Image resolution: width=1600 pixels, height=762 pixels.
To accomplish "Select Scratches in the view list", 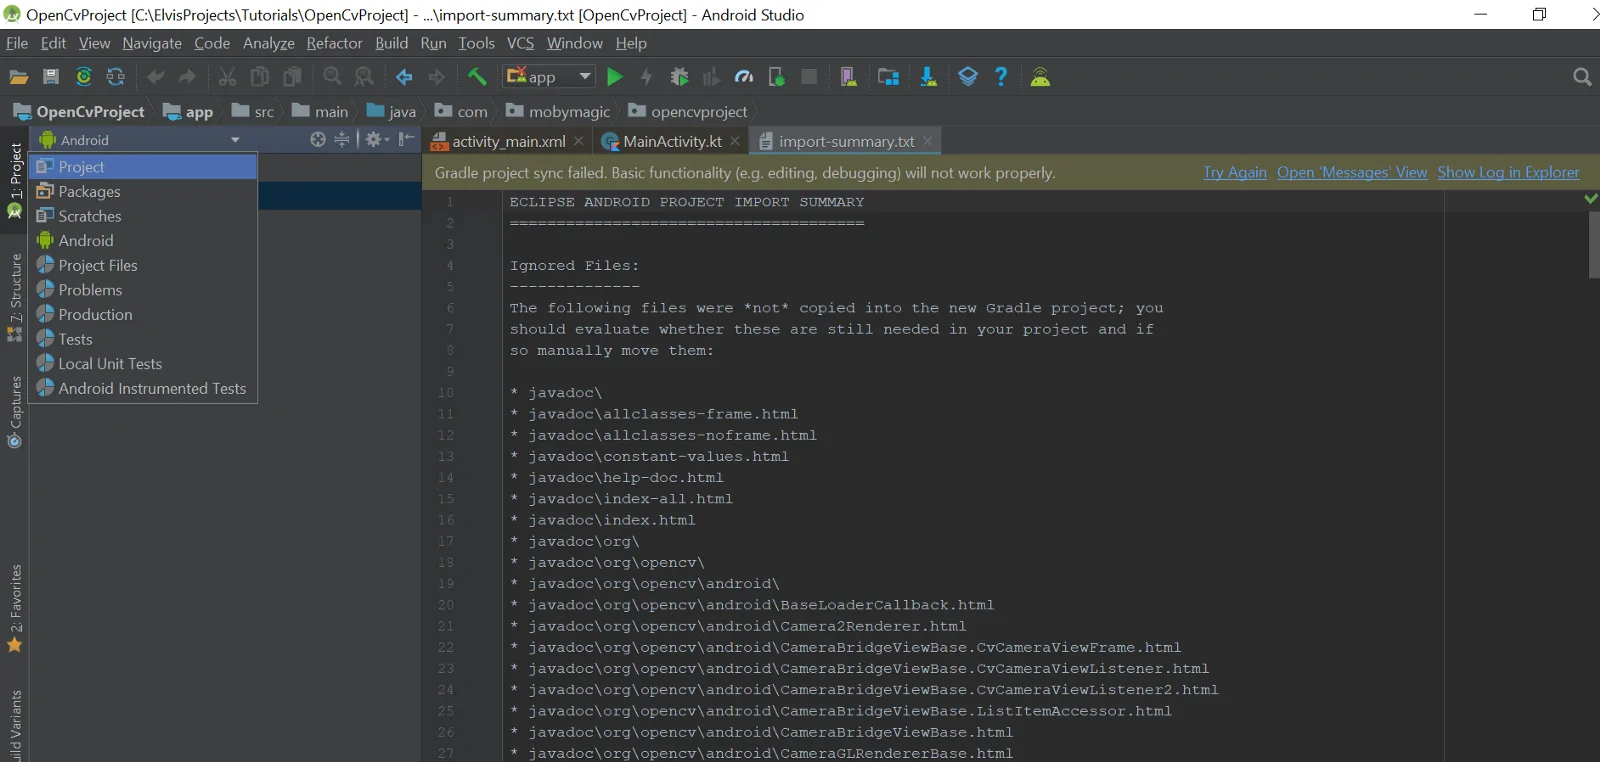I will coord(143,216).
